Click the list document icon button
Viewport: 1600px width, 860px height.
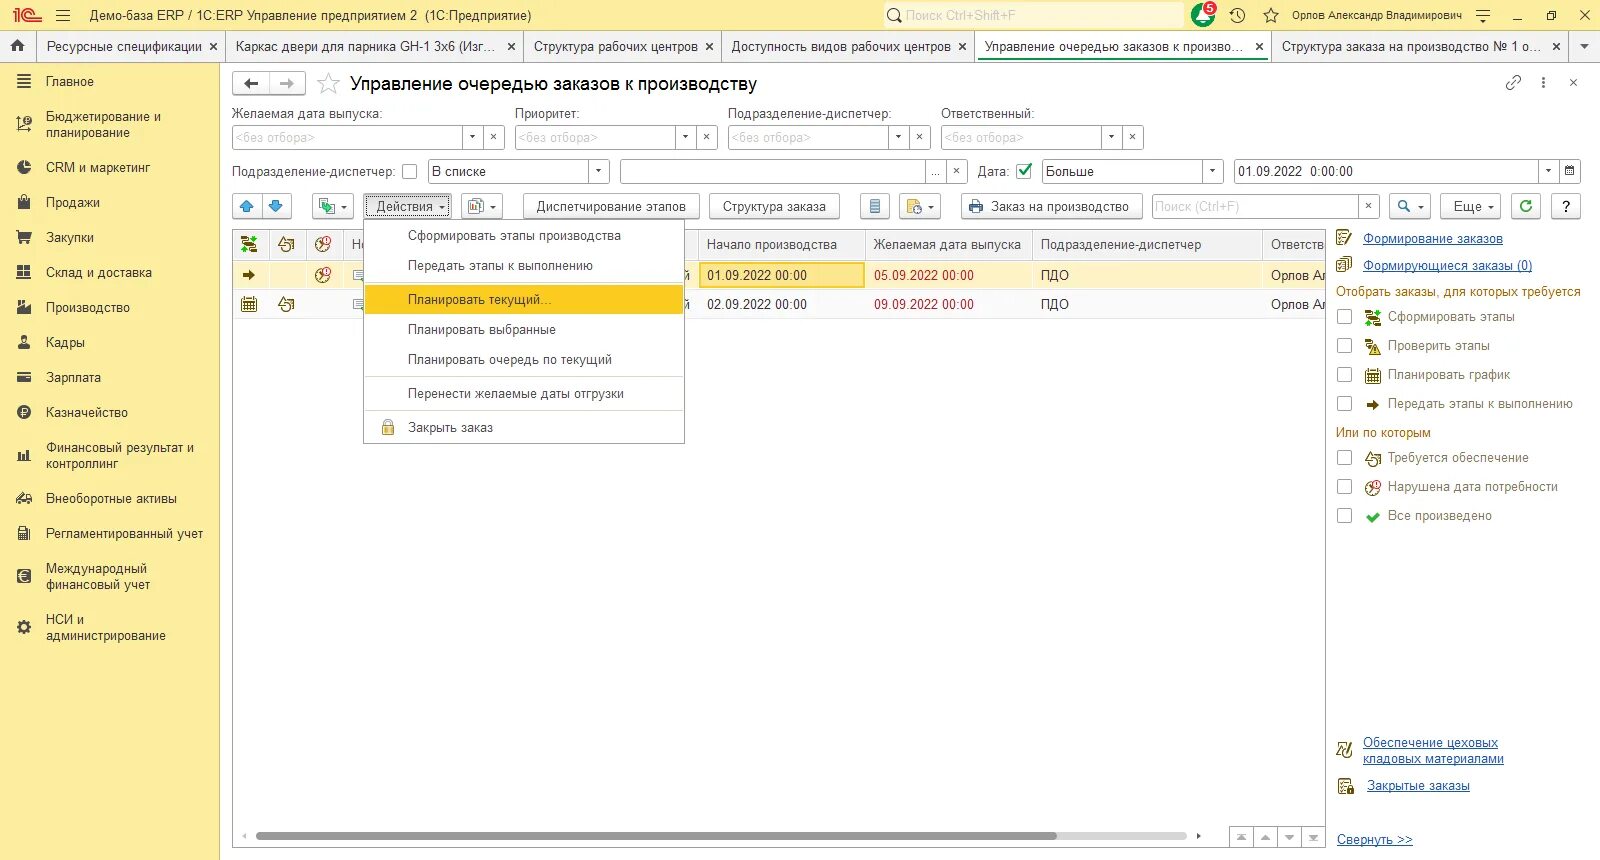(875, 206)
